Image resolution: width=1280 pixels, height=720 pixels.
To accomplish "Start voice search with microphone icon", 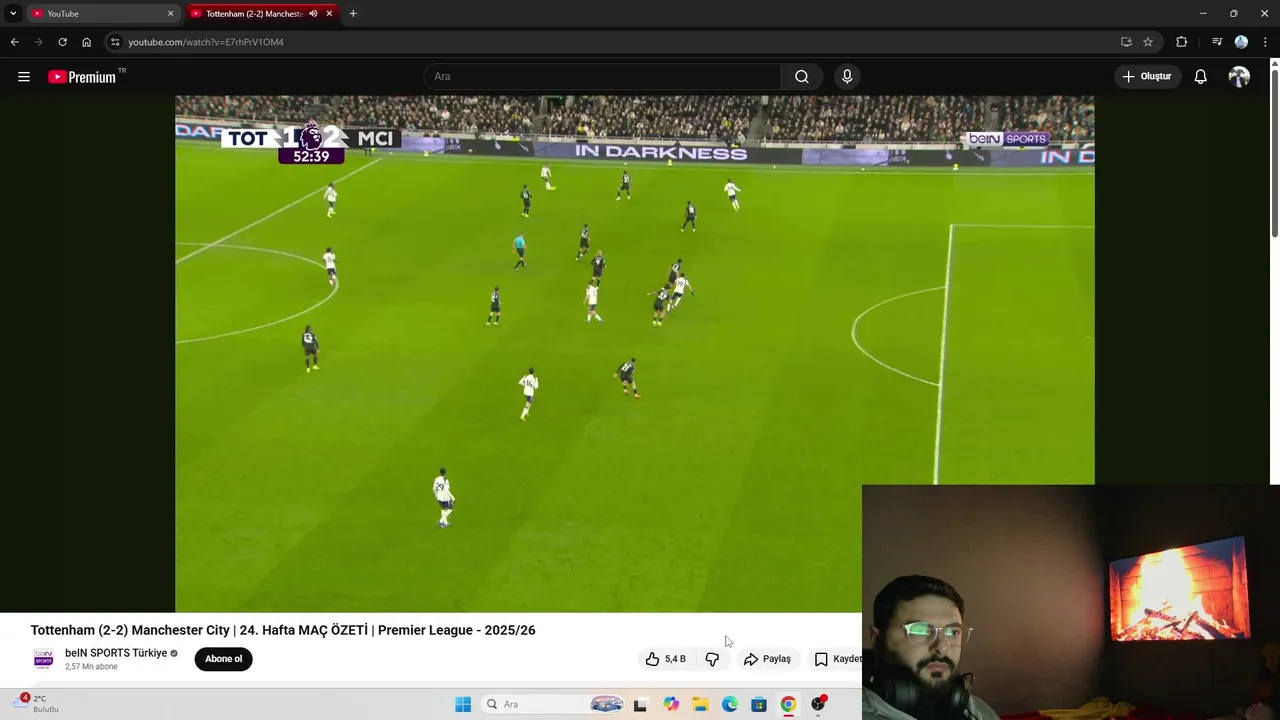I will [x=847, y=76].
